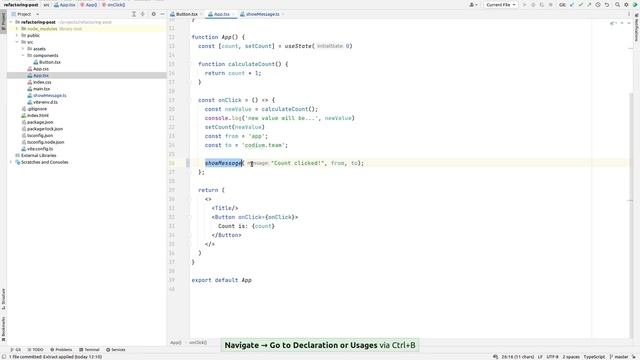Open Project panel options gear
The width and height of the screenshot is (640, 360).
point(153,14)
